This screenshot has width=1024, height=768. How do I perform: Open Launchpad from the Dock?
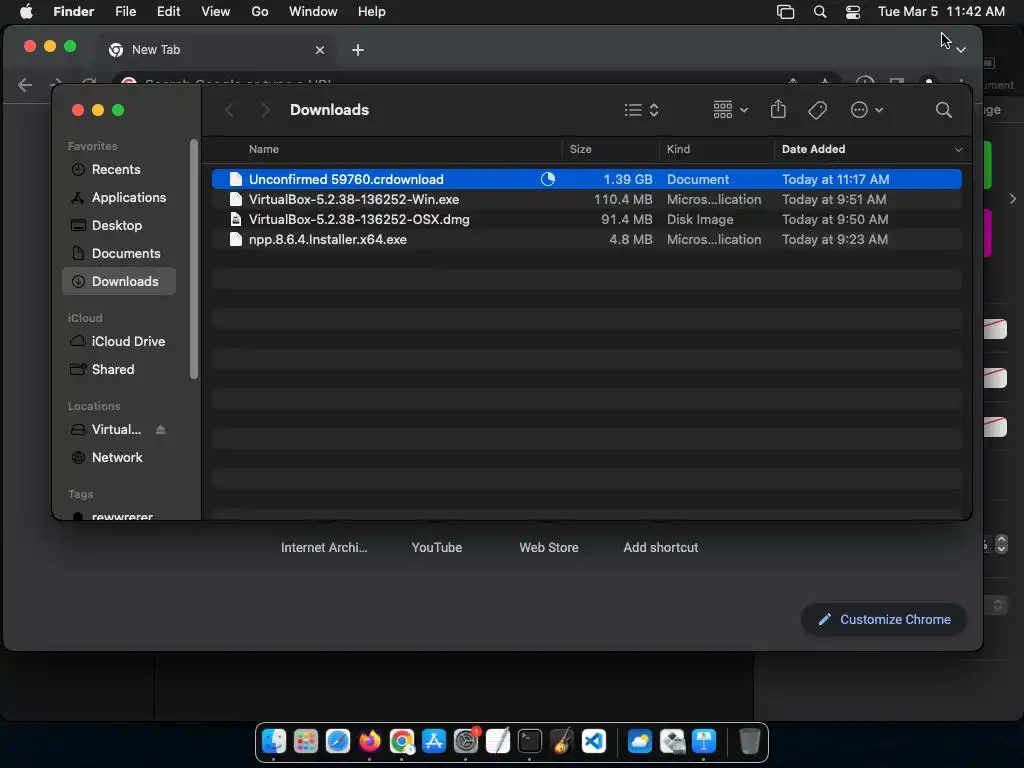pos(306,742)
